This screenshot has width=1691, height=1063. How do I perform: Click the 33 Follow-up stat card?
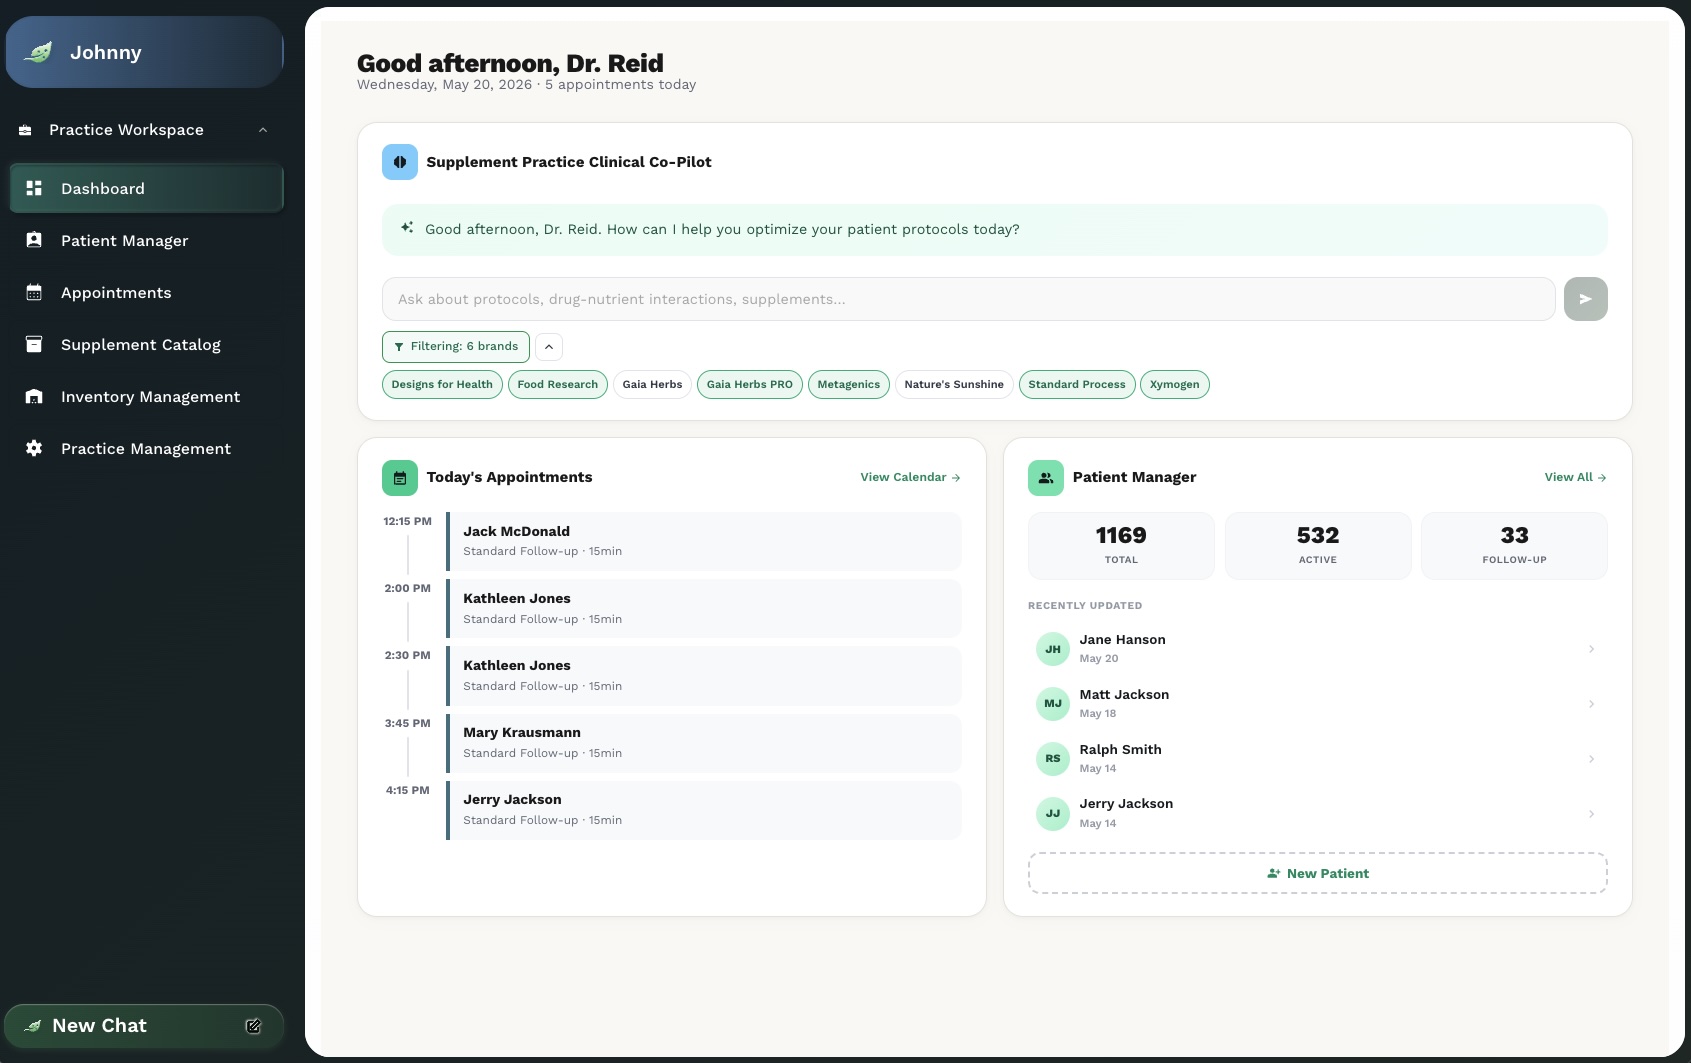pyautogui.click(x=1514, y=546)
